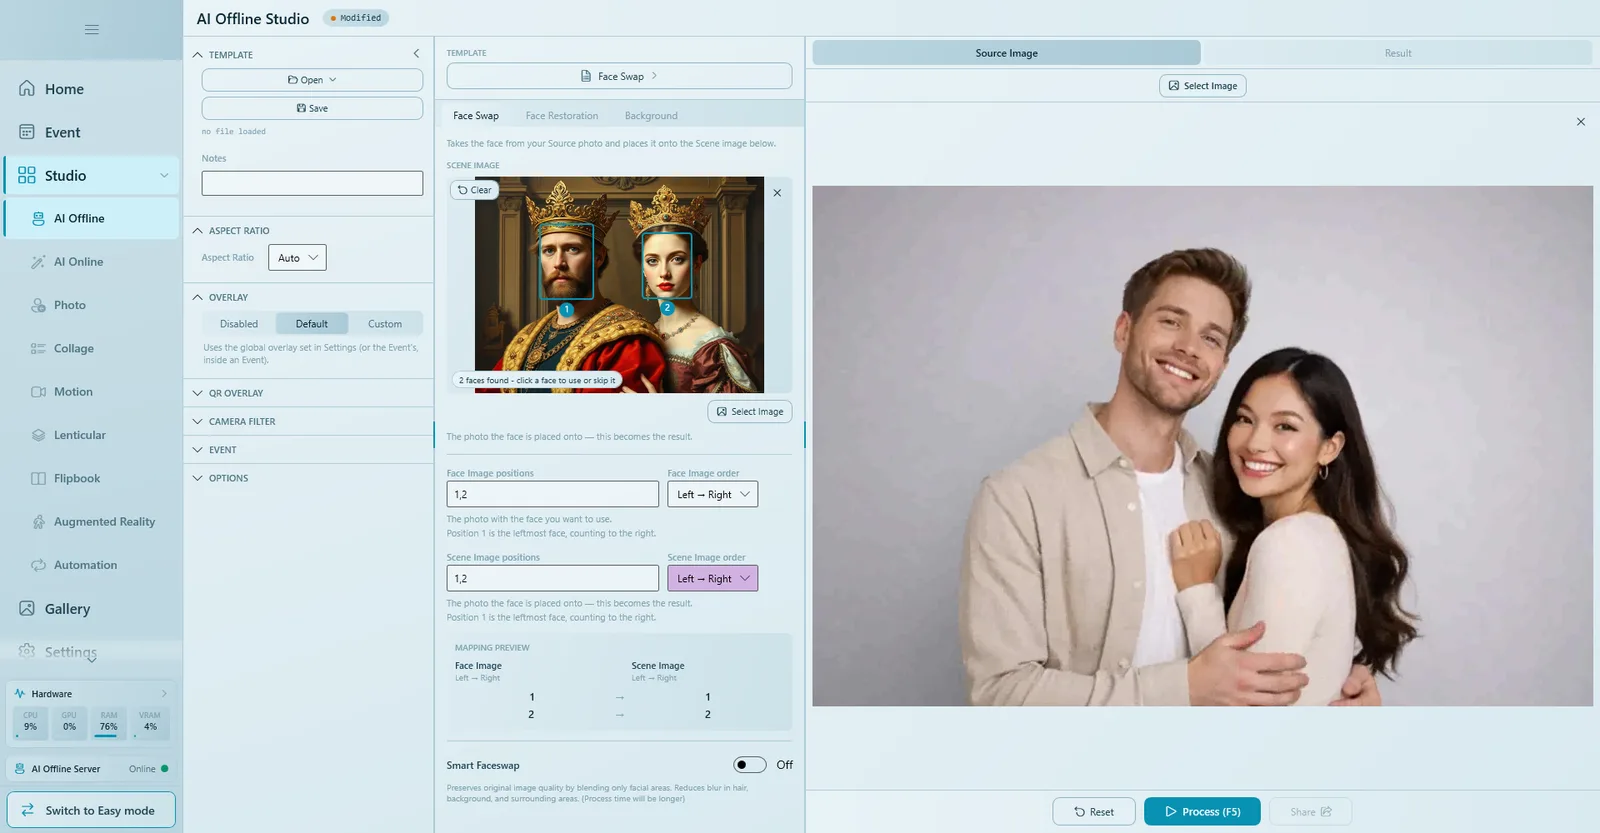Viewport: 1600px width, 833px height.
Task: Select face marker 1 on scene image
Action: click(567, 310)
